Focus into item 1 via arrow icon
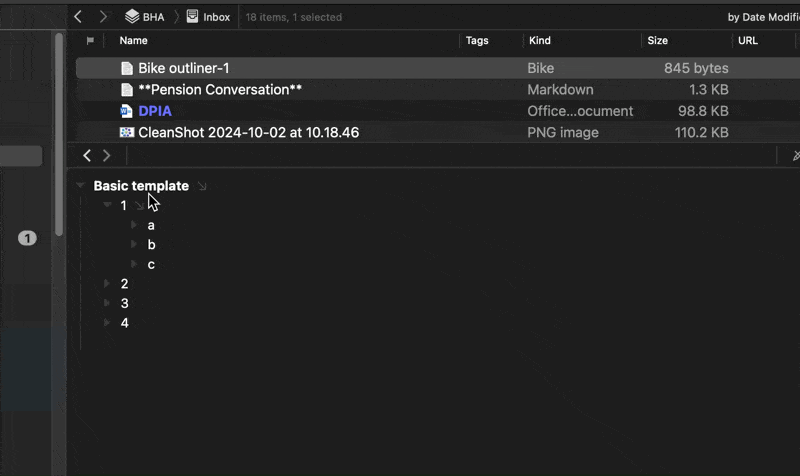This screenshot has width=800, height=476. (139, 206)
